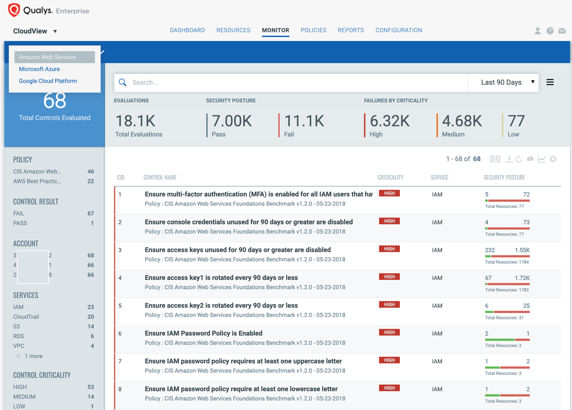Click security posture bar for control 3
The image size is (572, 410).
(507, 256)
